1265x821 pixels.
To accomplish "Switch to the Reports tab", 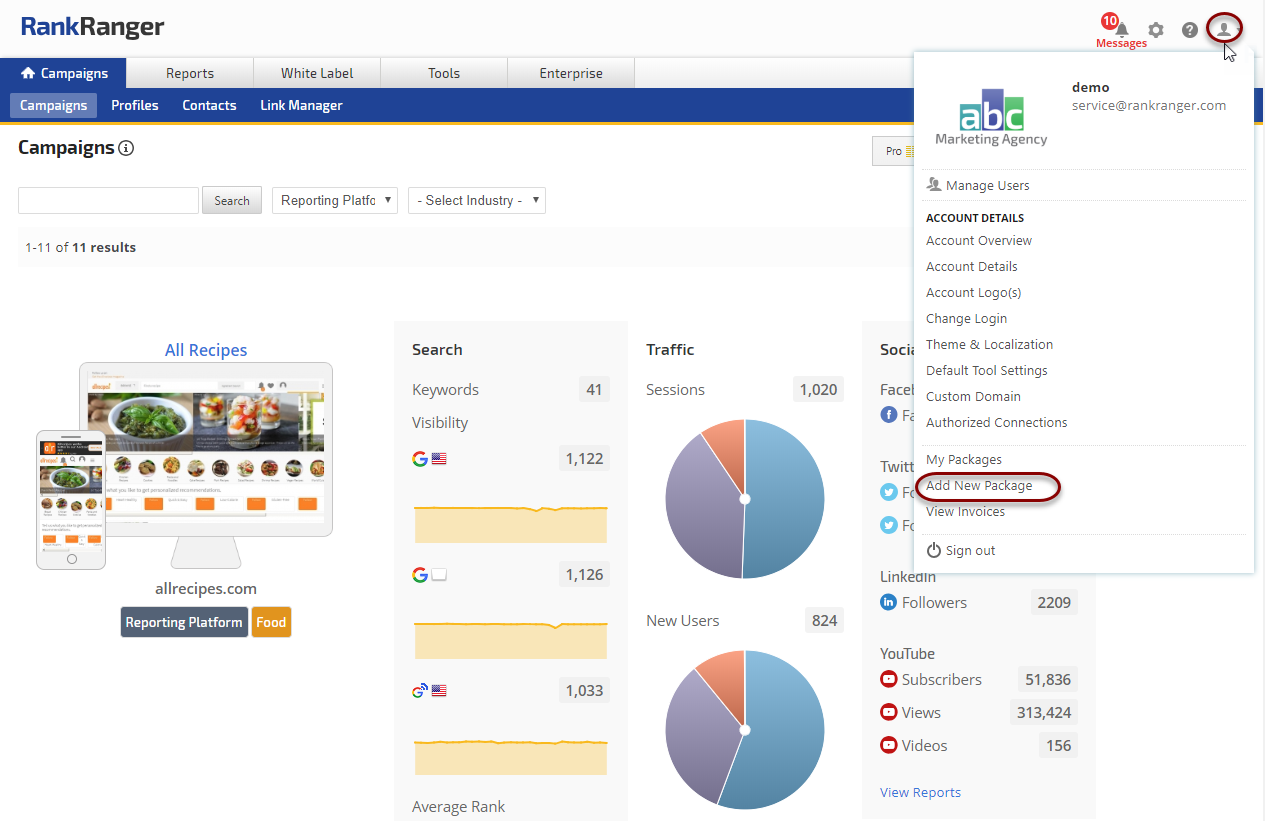I will (190, 73).
